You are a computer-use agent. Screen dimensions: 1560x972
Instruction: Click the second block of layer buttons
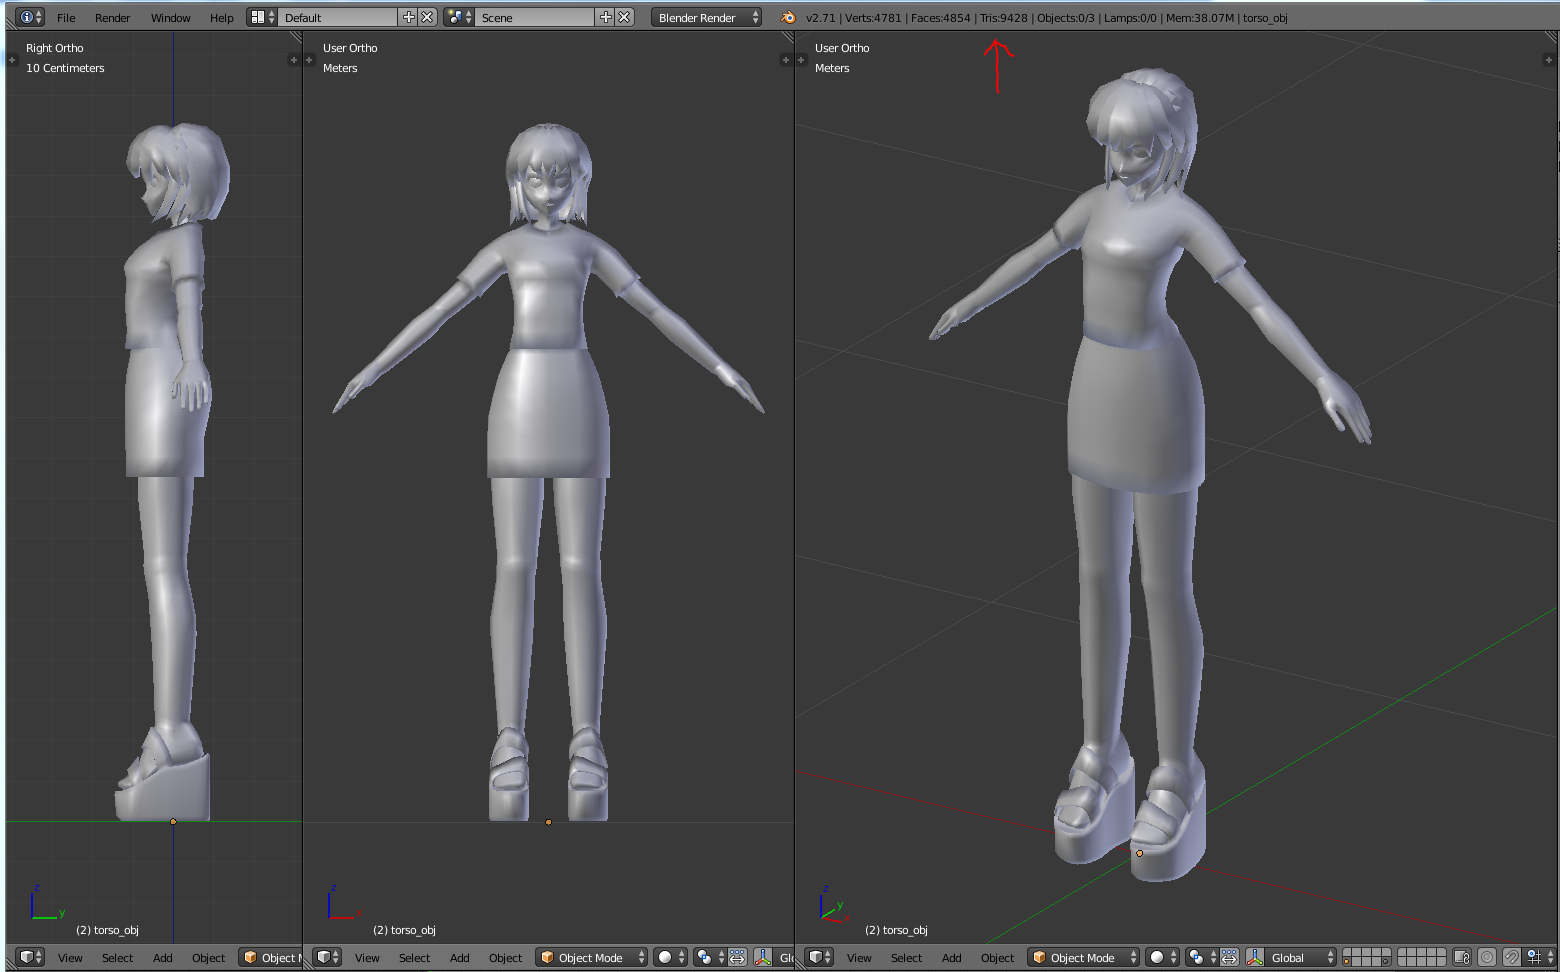click(x=1421, y=957)
